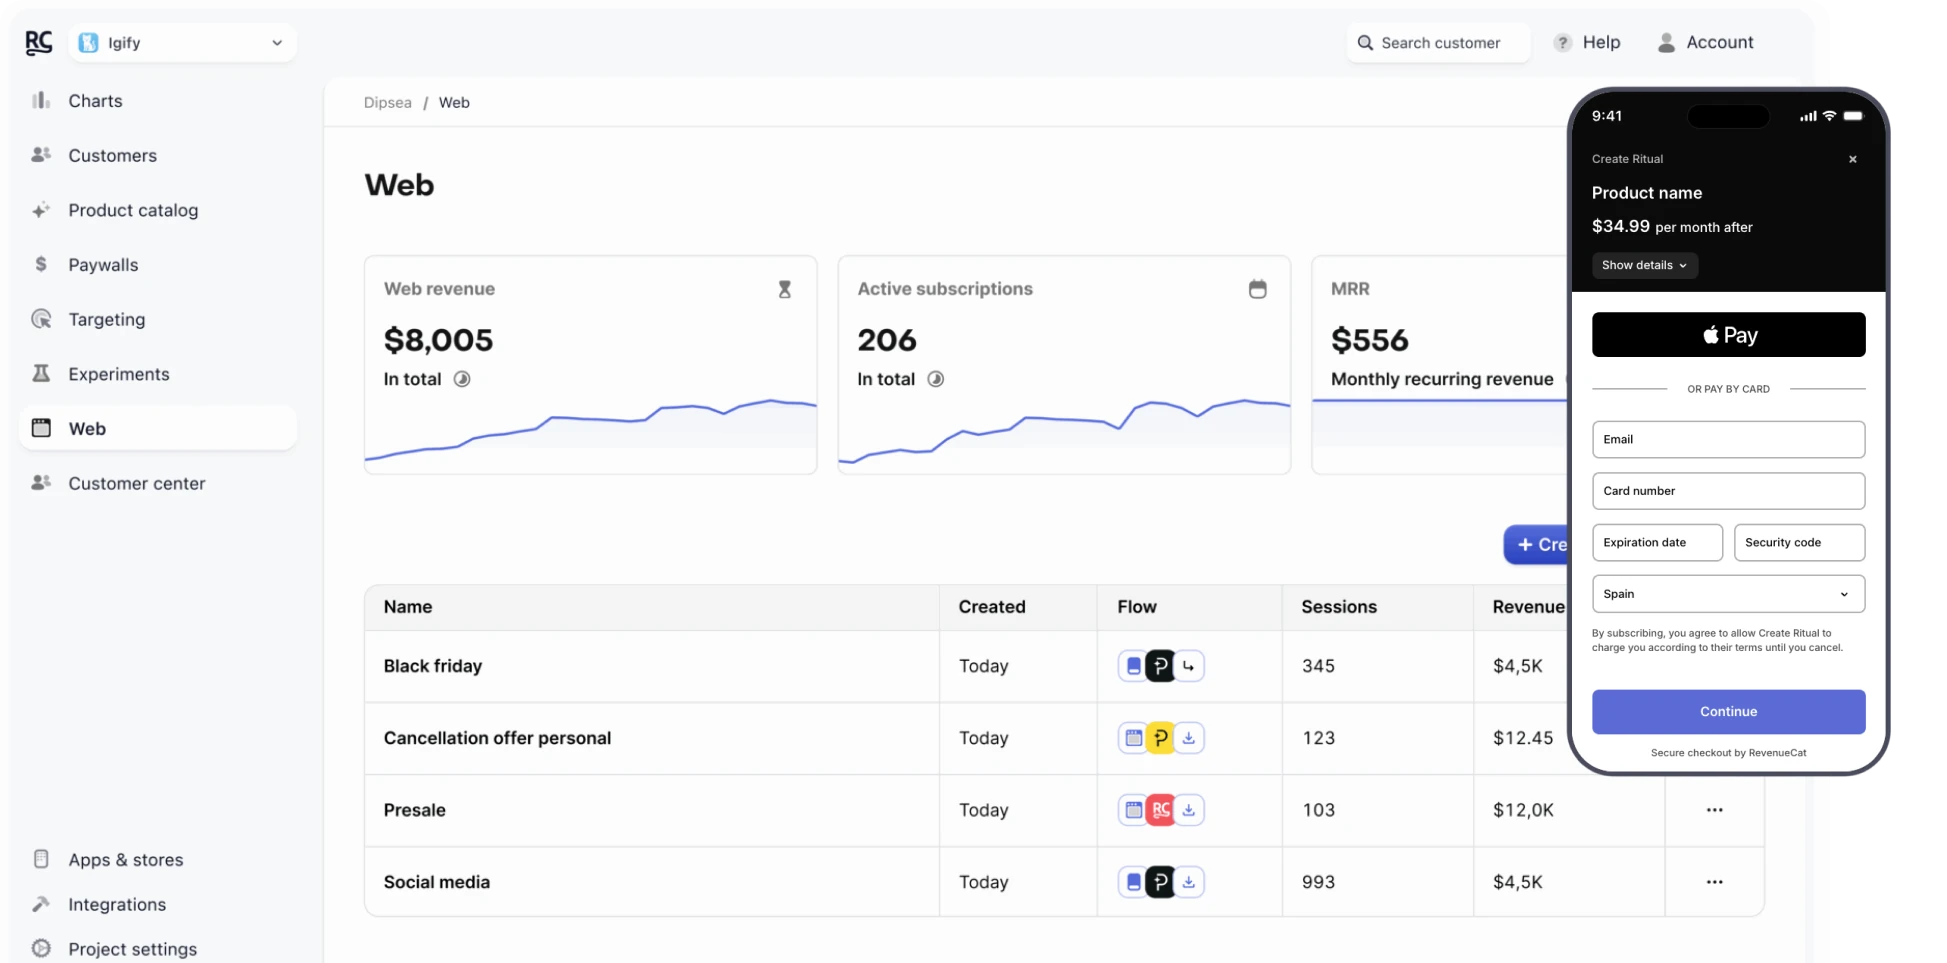Open Targeting section
The image size is (1947, 963).
click(106, 319)
